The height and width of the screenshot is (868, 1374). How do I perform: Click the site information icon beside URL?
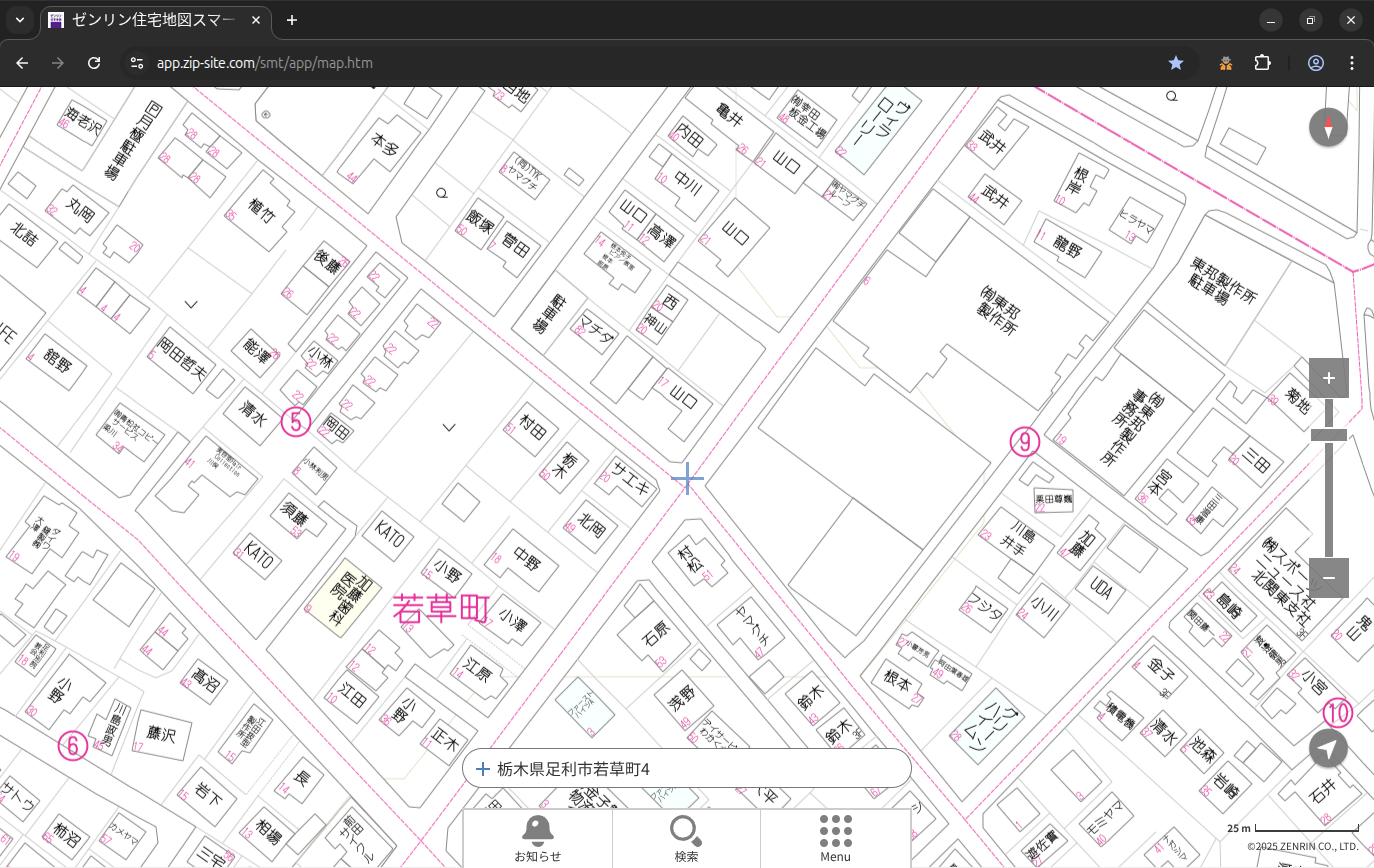(136, 63)
